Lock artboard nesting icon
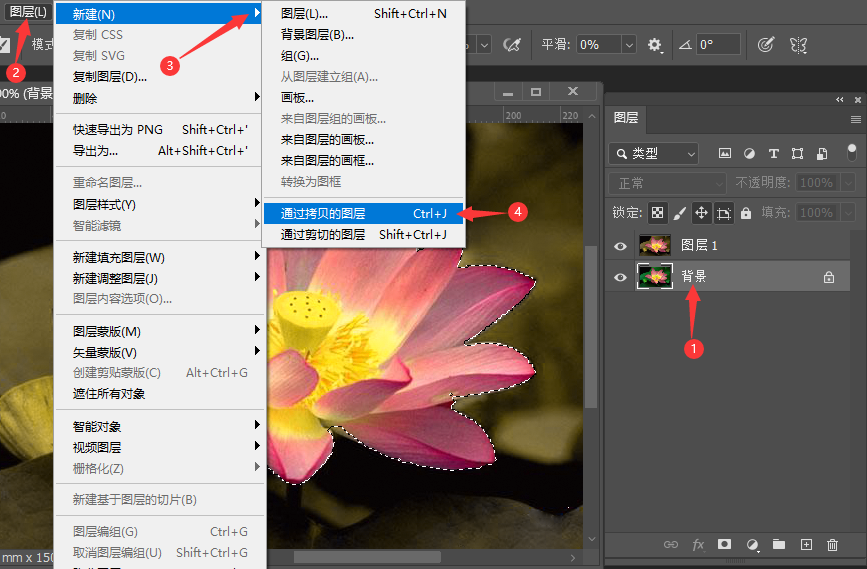This screenshot has width=867, height=569. click(x=724, y=213)
